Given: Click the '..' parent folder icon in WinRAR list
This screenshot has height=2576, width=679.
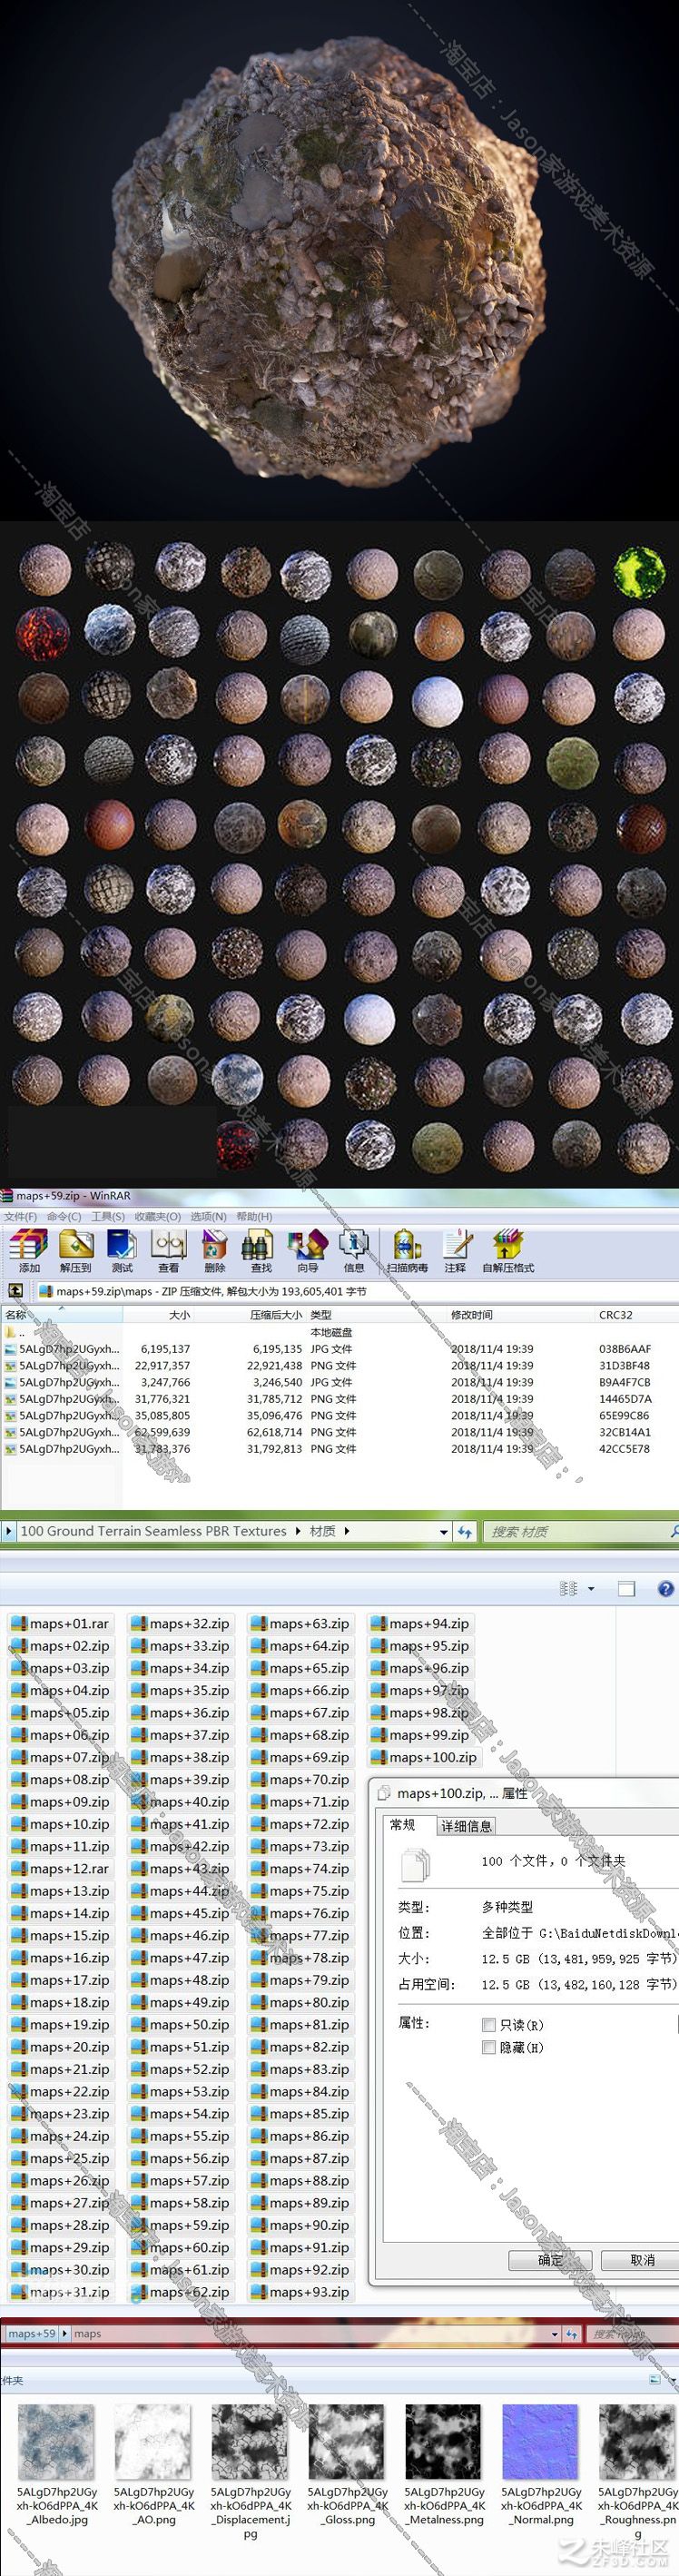Looking at the screenshot, I should [x=10, y=1332].
